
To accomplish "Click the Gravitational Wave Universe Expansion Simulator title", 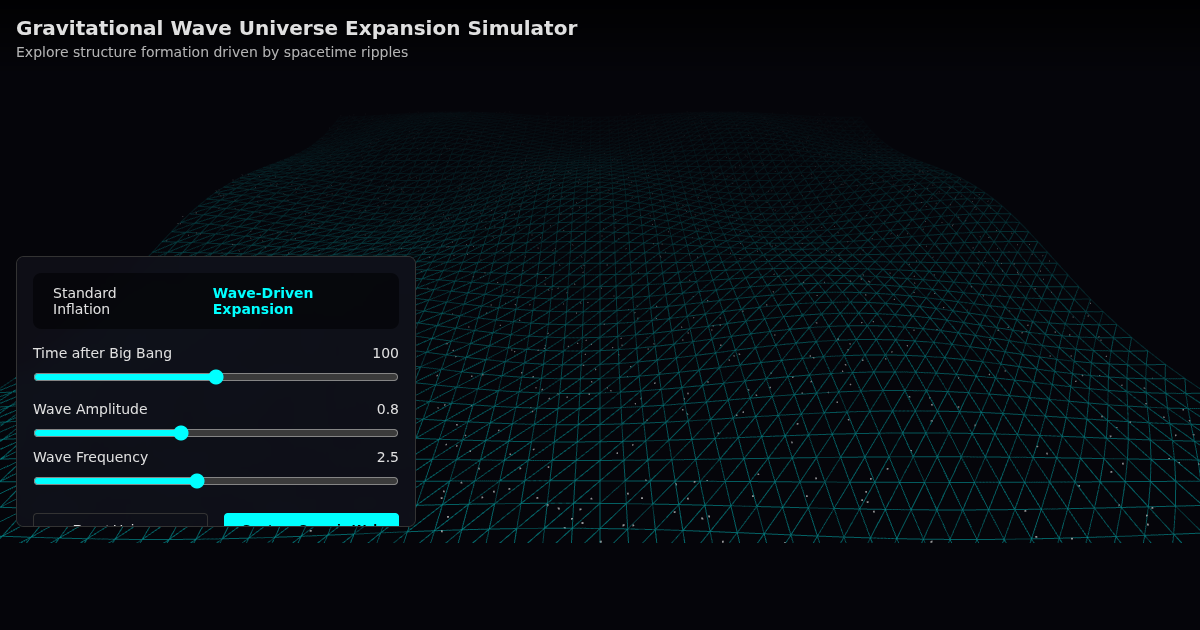I will pyautogui.click(x=296, y=28).
